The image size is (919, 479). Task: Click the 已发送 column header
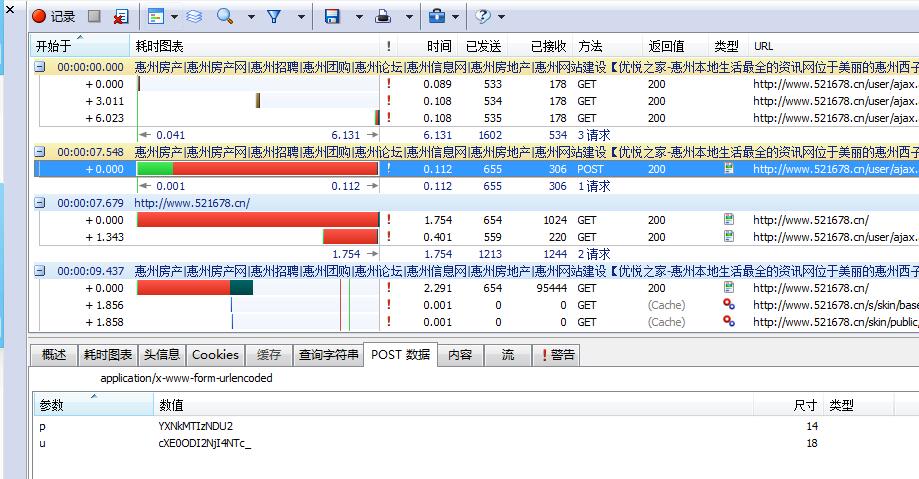[x=482, y=46]
